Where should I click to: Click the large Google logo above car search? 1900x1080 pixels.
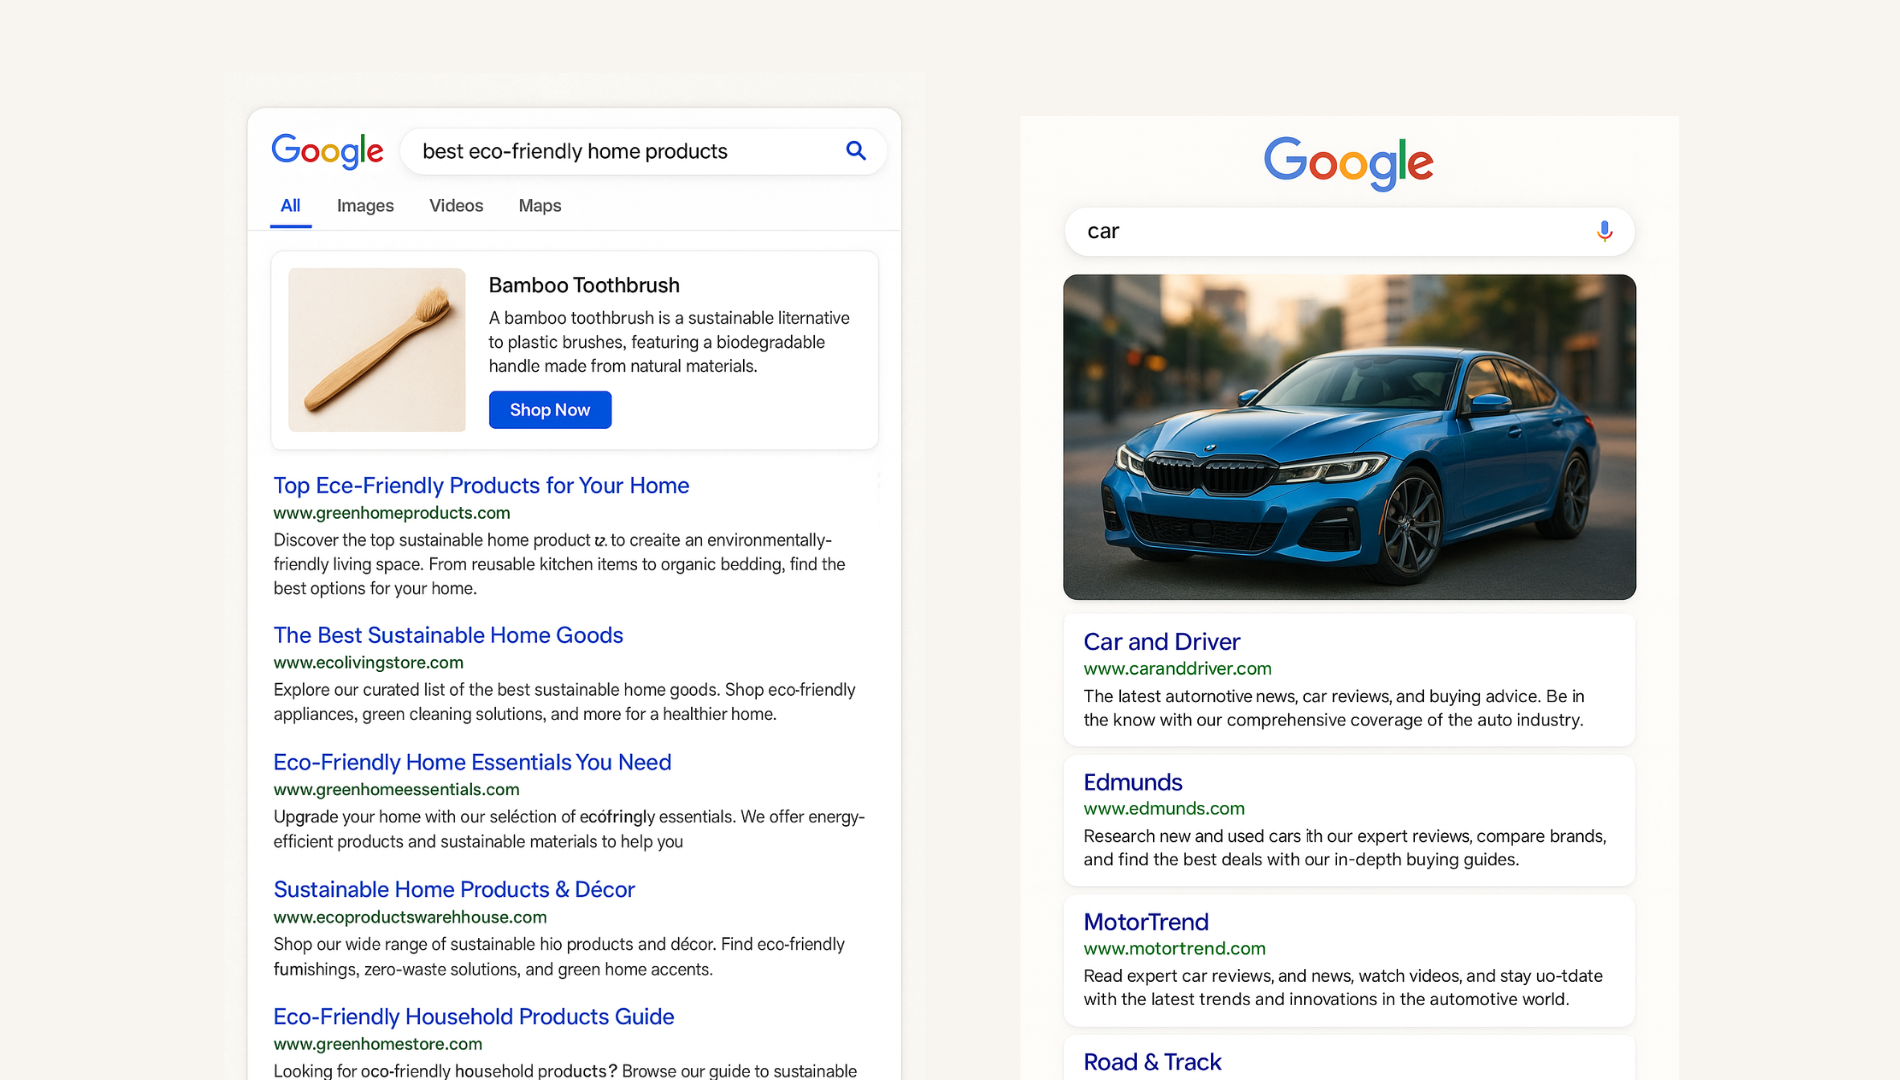point(1348,163)
